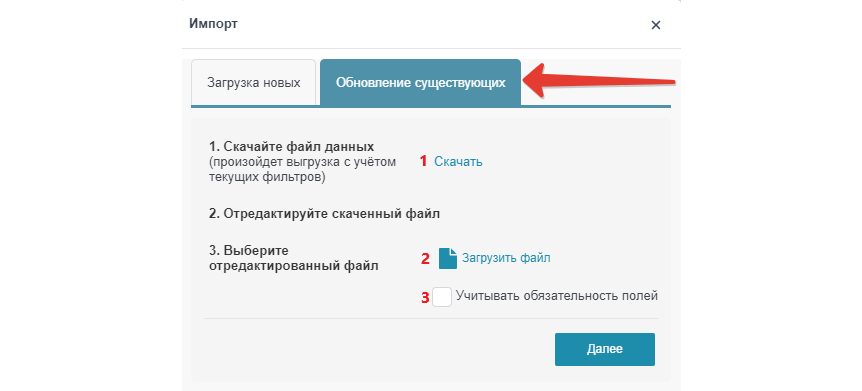
Task: Open the Загрузить файл upload link
Action: pos(506,258)
